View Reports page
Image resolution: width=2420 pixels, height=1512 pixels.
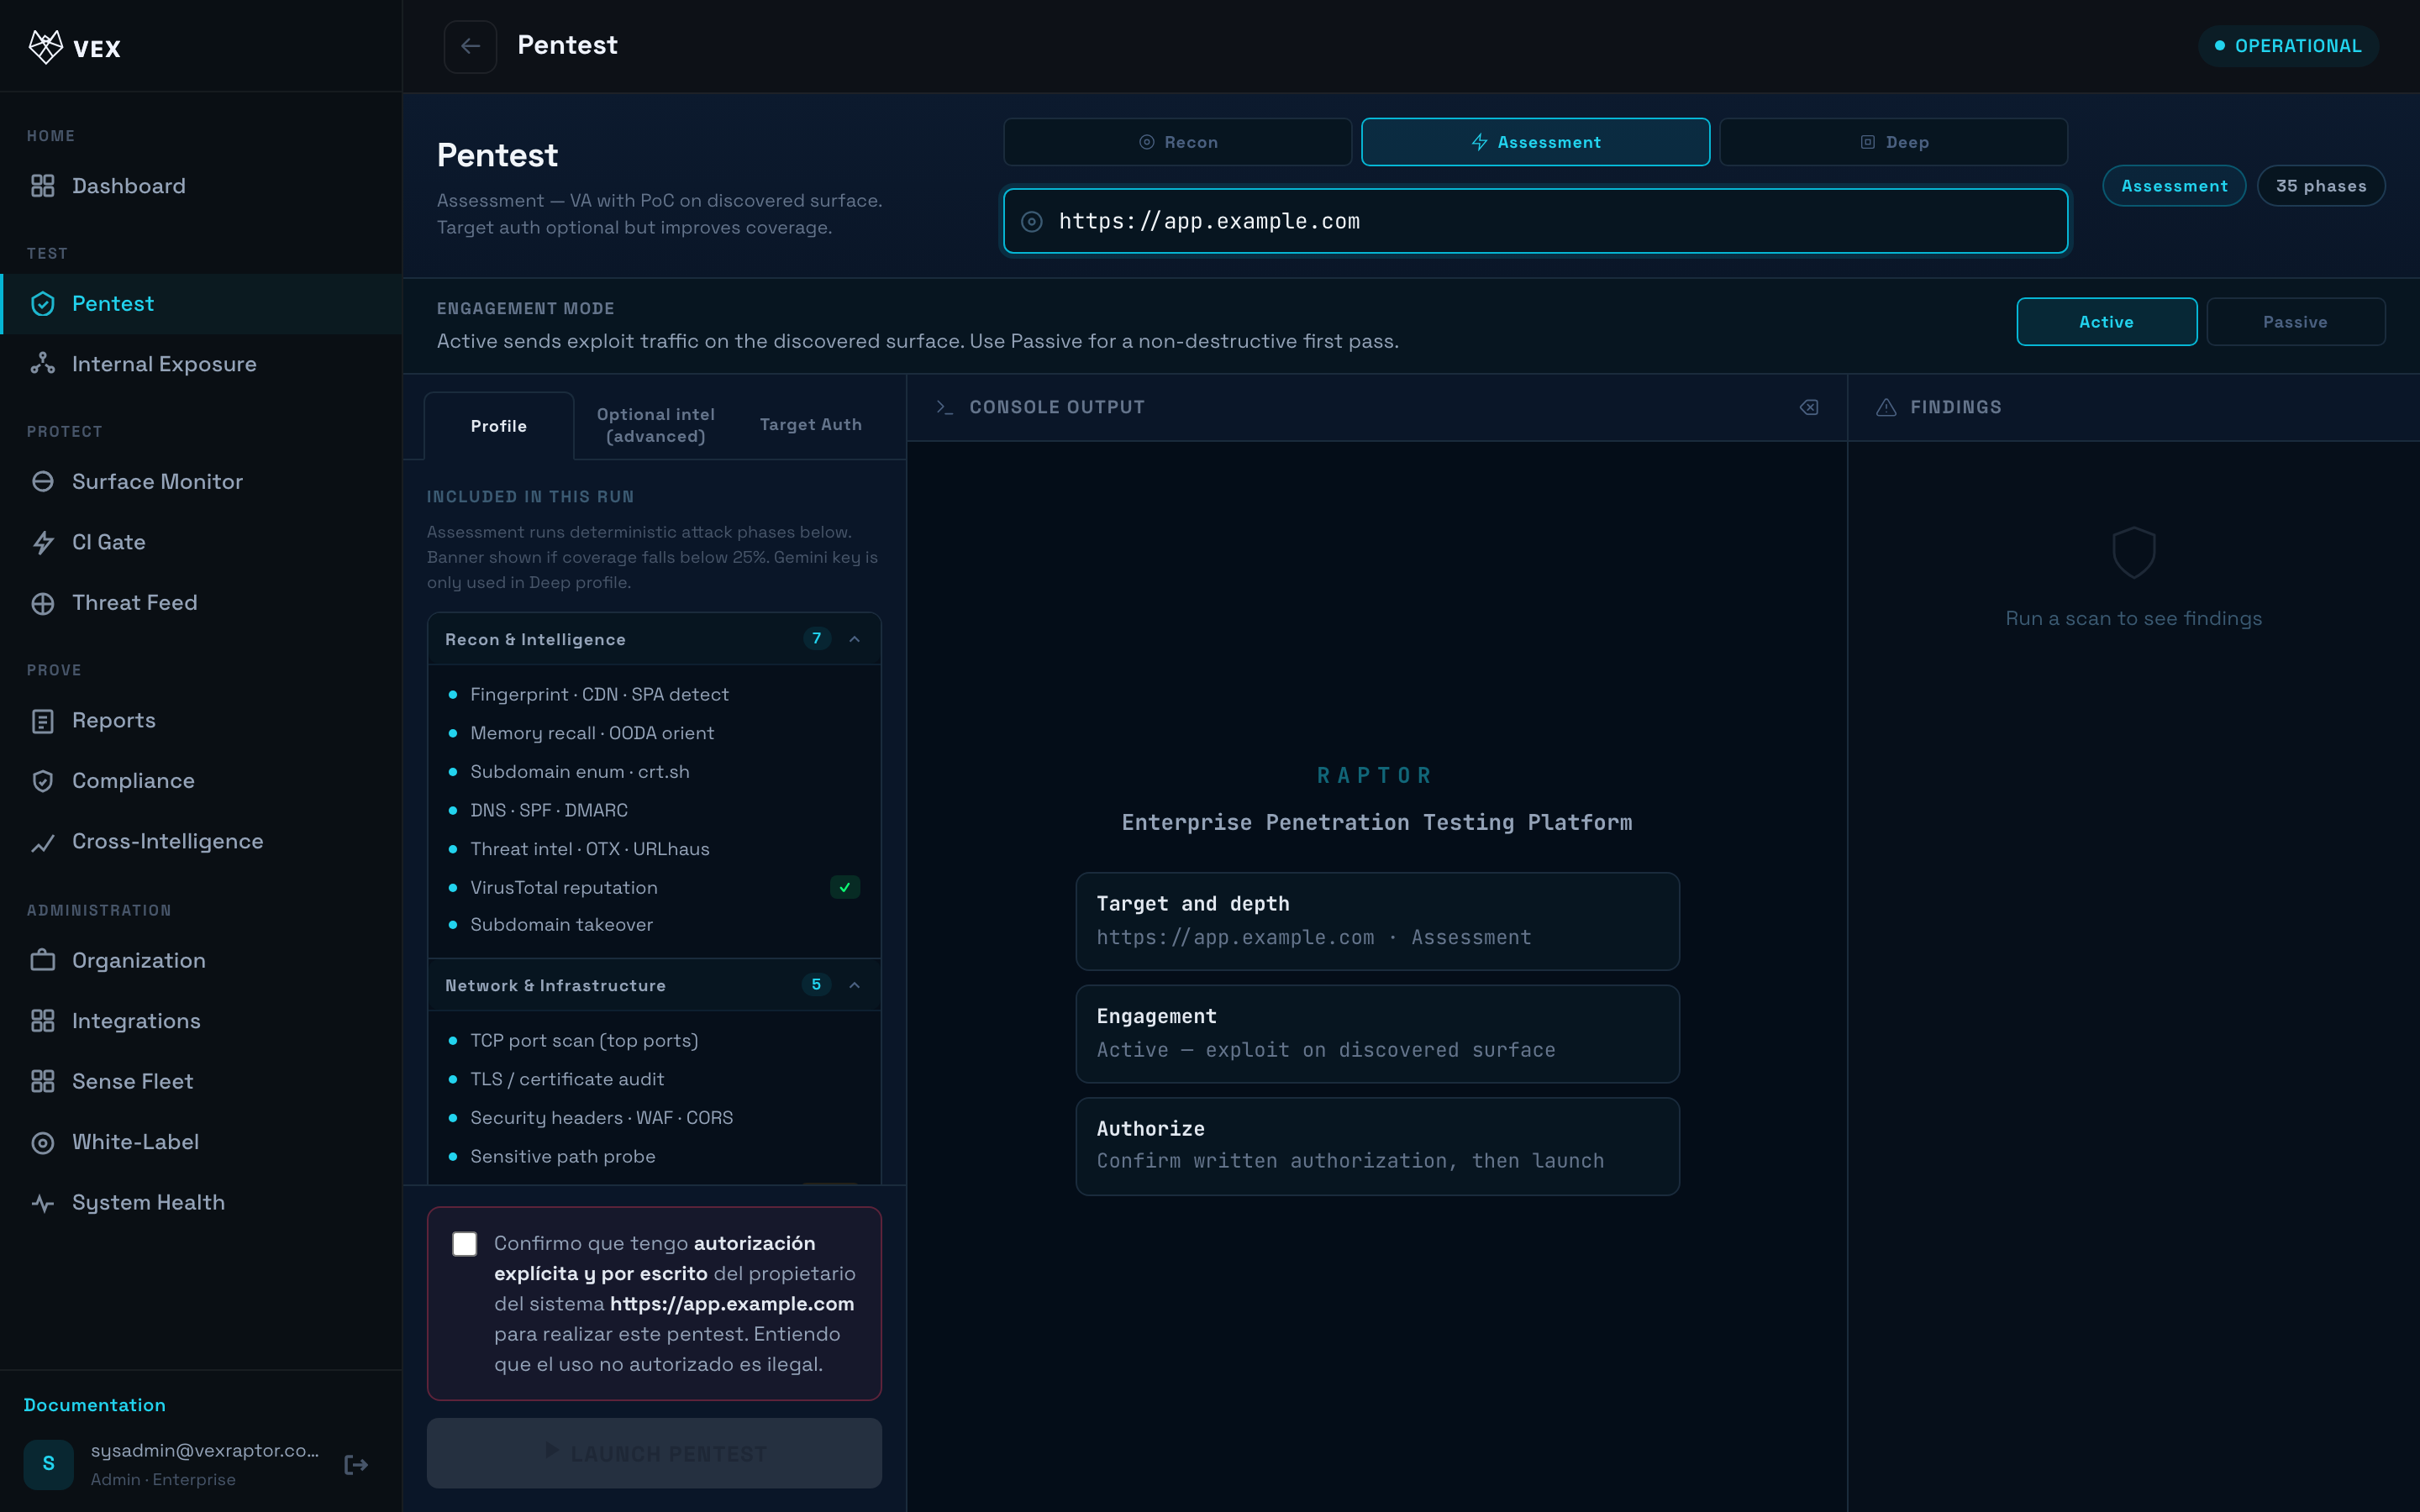(201, 721)
